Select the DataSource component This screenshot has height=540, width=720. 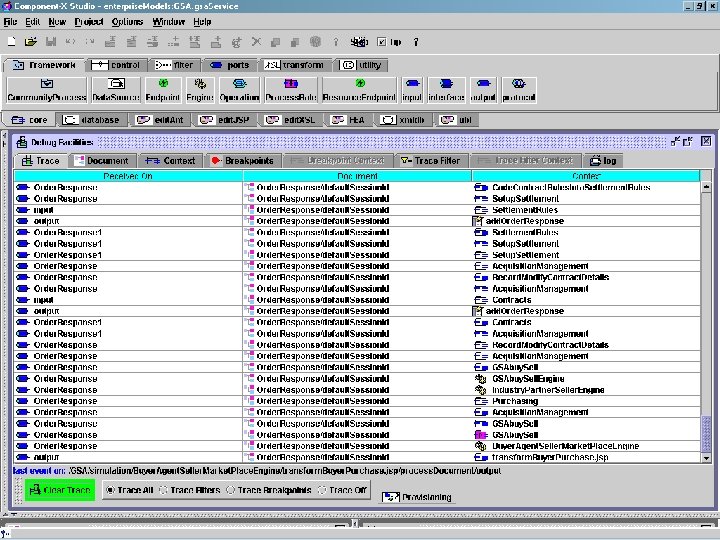pyautogui.click(x=116, y=90)
